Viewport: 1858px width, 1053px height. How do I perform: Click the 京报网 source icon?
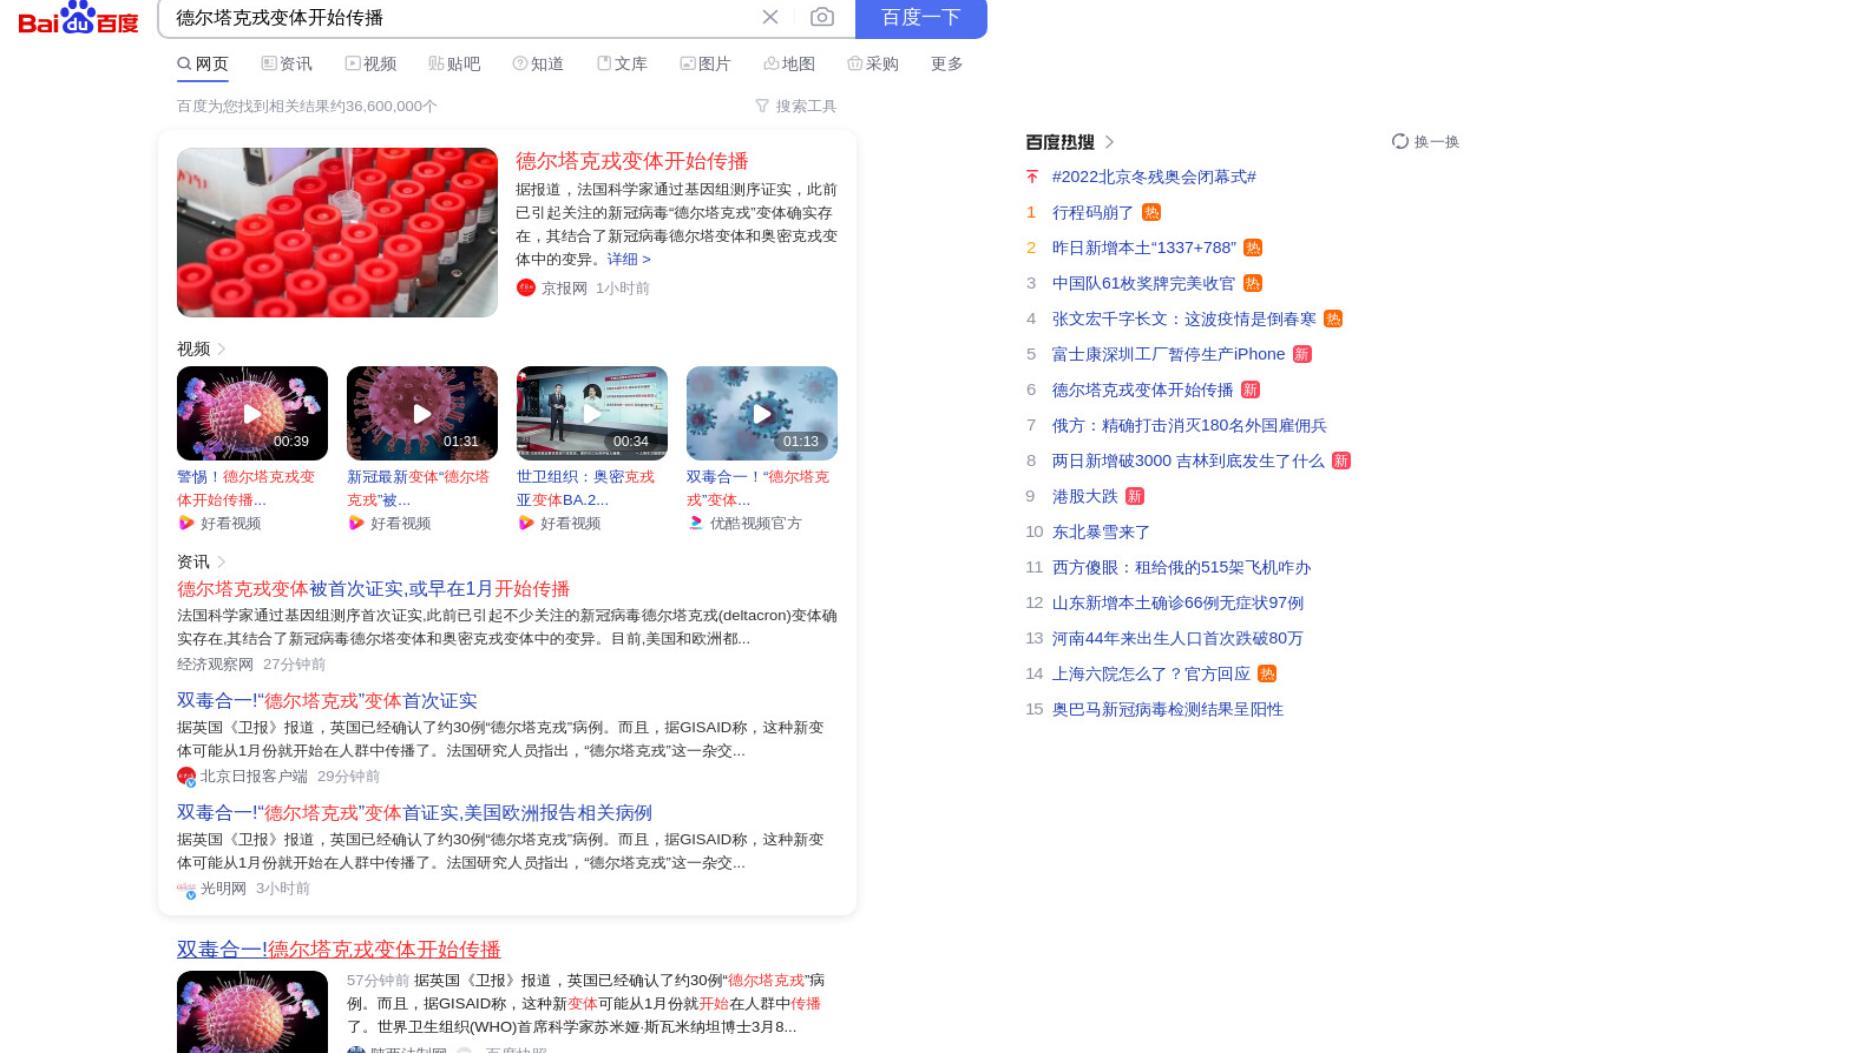coord(526,288)
